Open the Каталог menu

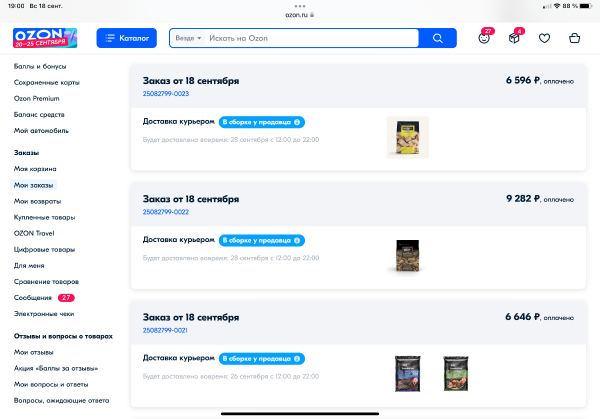coord(127,38)
